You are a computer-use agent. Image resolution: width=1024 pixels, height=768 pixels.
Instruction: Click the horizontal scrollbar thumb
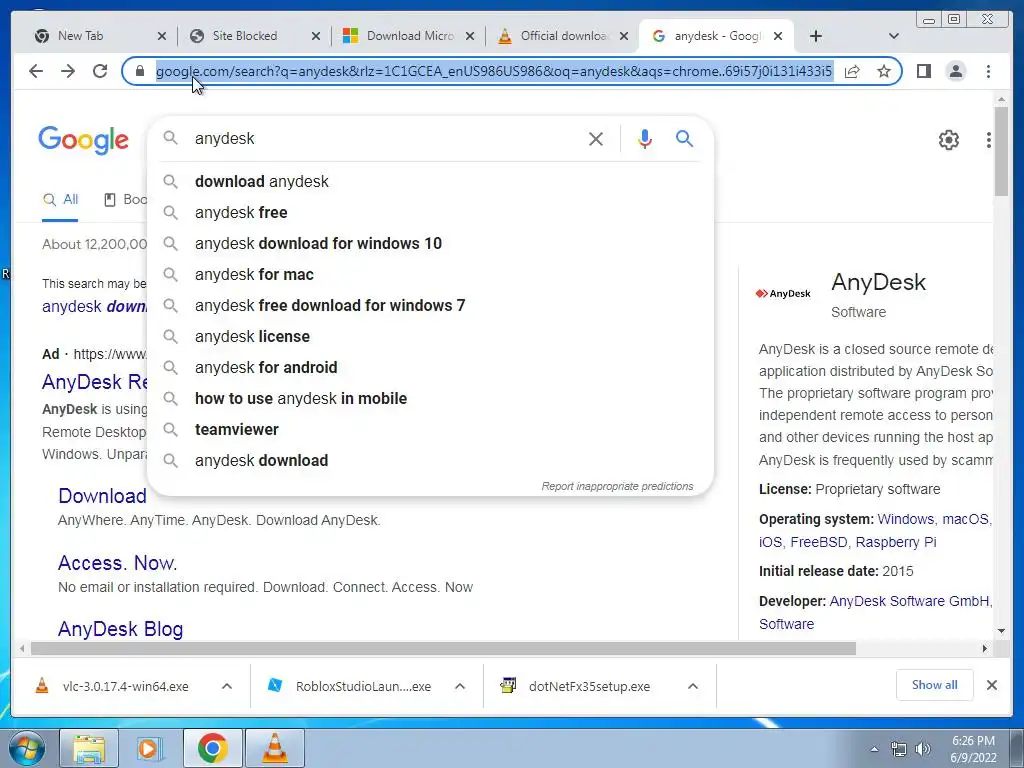pos(443,648)
